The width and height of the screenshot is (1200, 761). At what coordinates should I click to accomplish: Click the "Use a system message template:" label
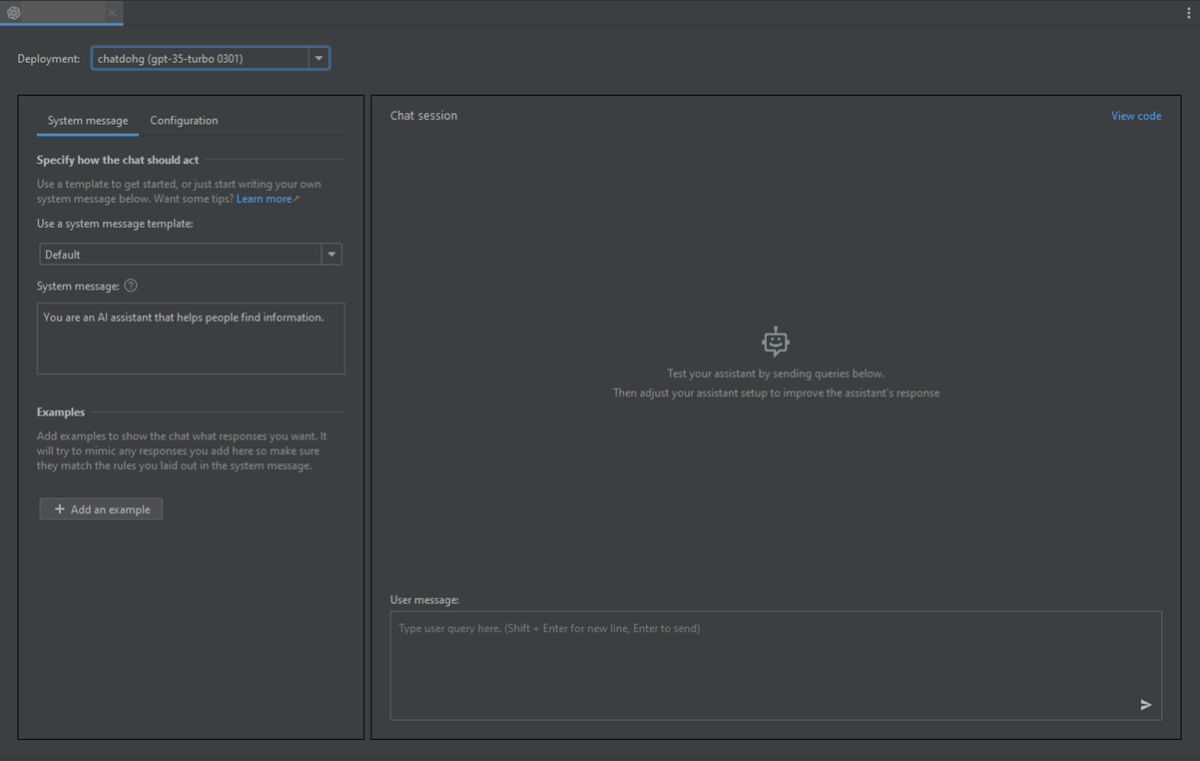115,224
